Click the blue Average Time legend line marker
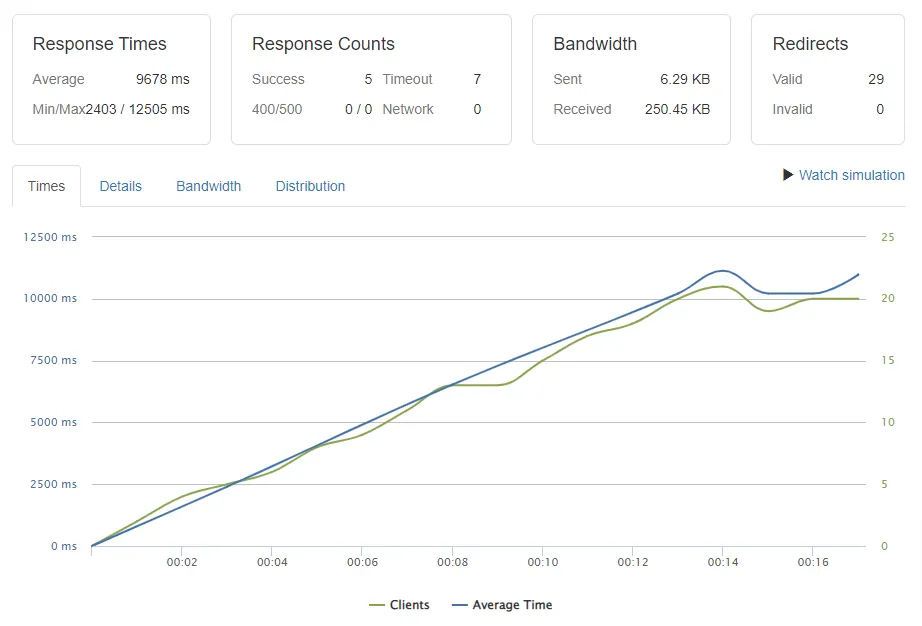 click(x=460, y=605)
